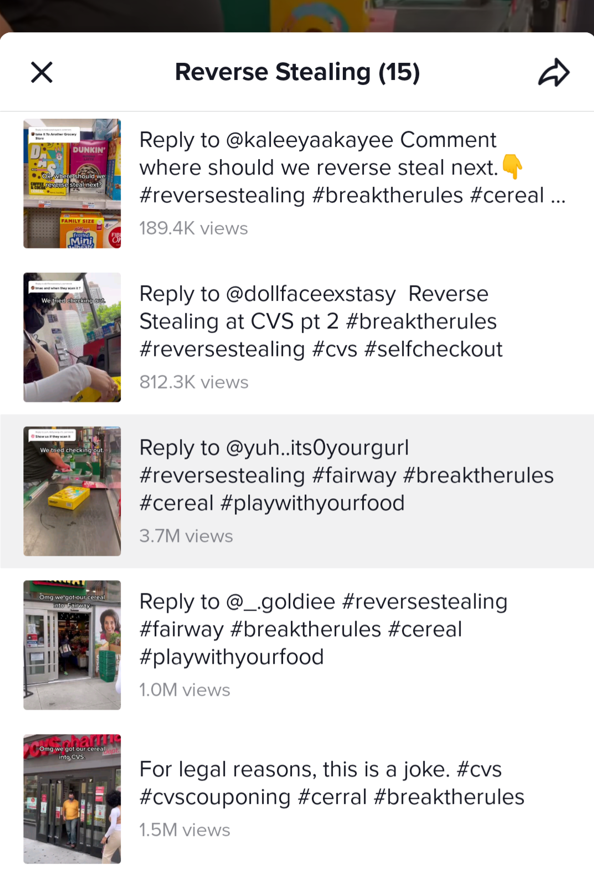
Task: Click the 1.0M views label
Action: (185, 690)
